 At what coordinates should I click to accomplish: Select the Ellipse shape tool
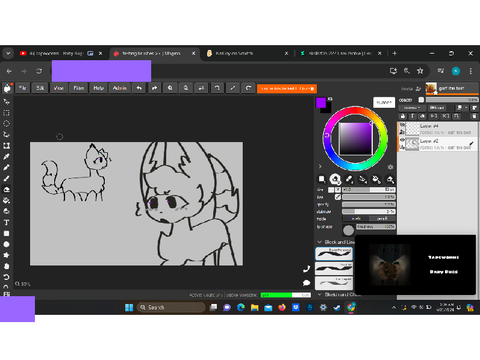[6, 244]
